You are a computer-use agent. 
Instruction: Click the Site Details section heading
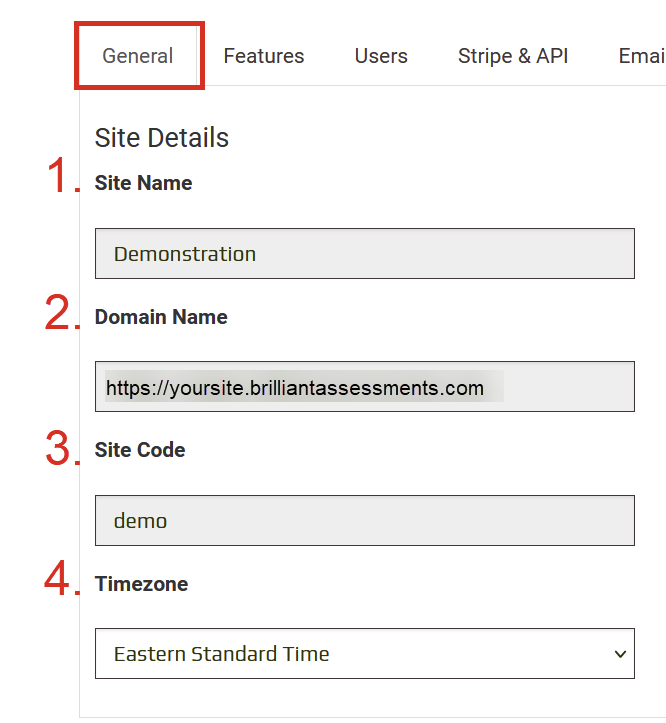162,138
